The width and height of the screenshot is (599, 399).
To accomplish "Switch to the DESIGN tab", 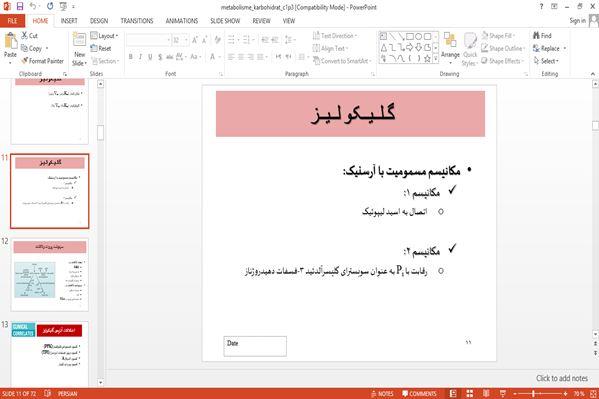I will [99, 21].
